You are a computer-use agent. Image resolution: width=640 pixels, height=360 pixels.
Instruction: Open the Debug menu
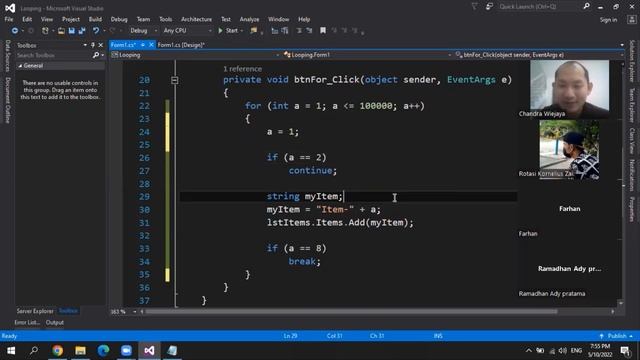tap(119, 19)
